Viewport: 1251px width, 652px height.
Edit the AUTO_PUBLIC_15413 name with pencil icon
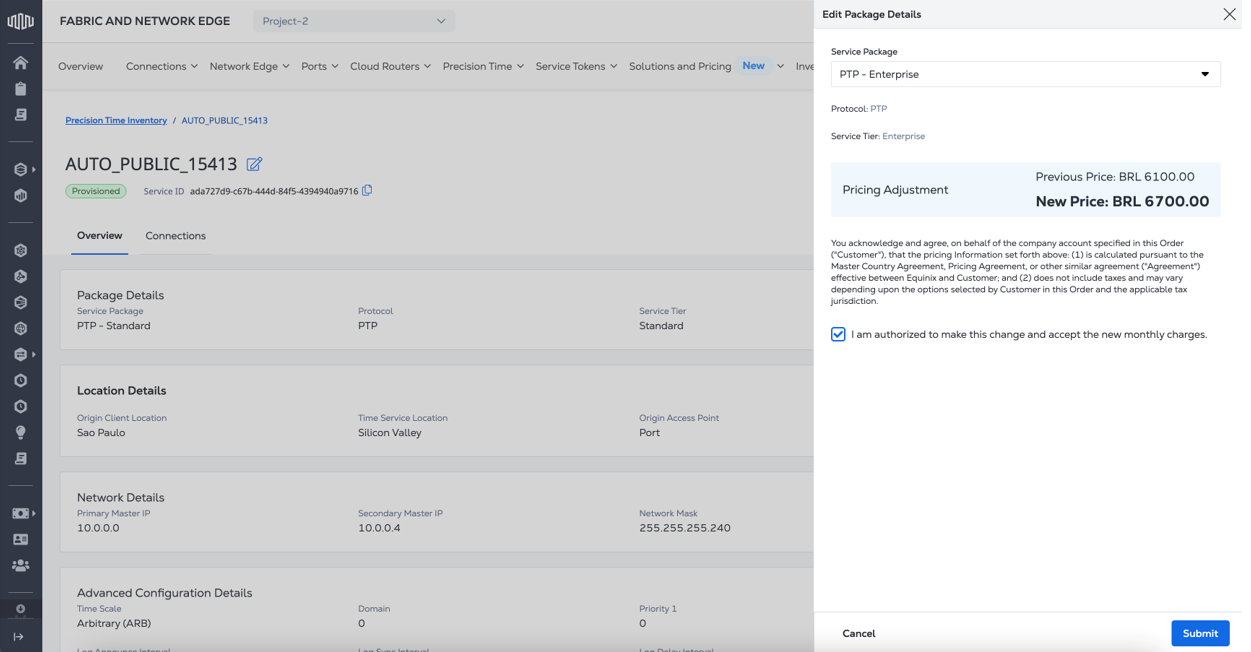tap(254, 164)
